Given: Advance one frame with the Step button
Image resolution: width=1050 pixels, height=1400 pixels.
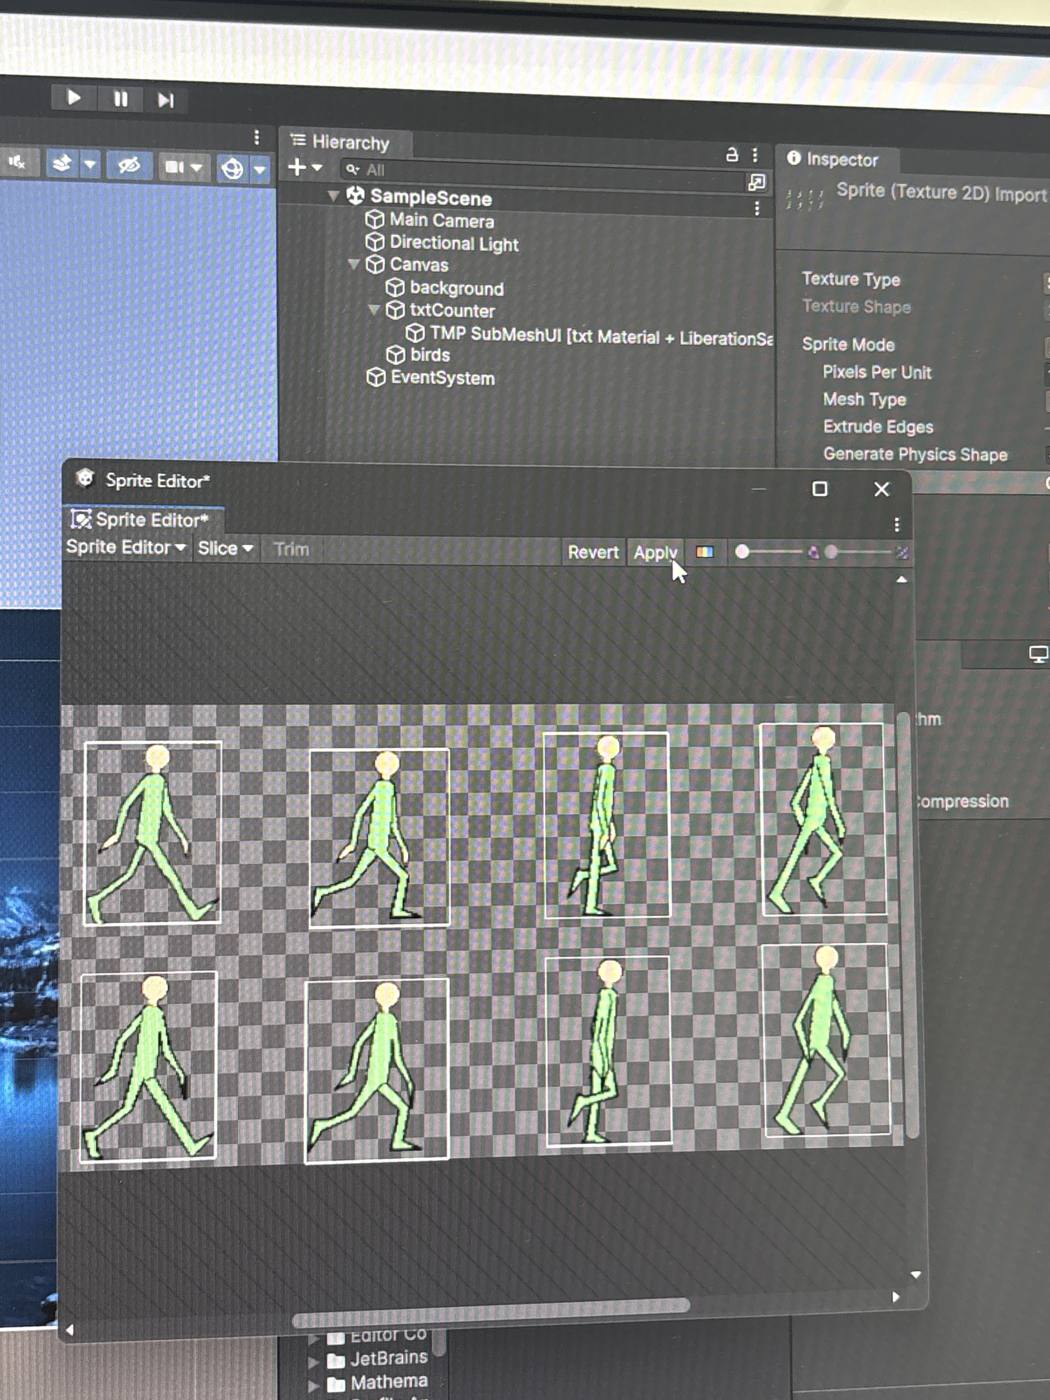Looking at the screenshot, I should pyautogui.click(x=166, y=99).
